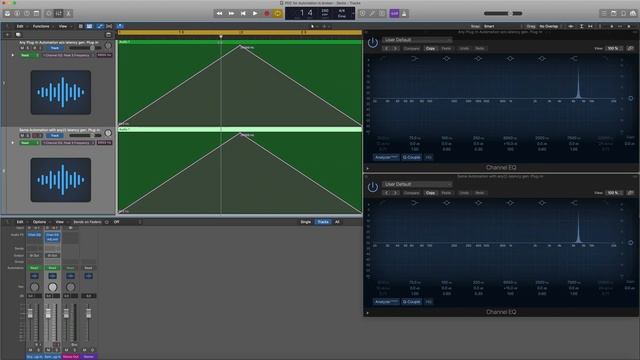640x360 pixels.
Task: Open the global tracks configuration icon
Action: (108, 35)
